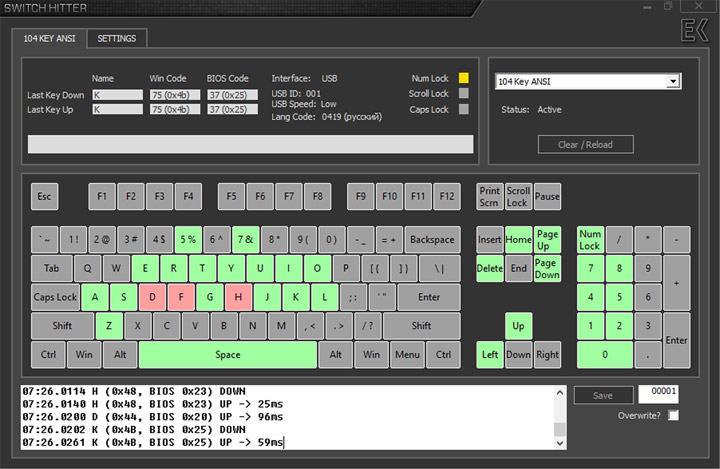Click the Caps Lock indicator box

pyautogui.click(x=463, y=110)
